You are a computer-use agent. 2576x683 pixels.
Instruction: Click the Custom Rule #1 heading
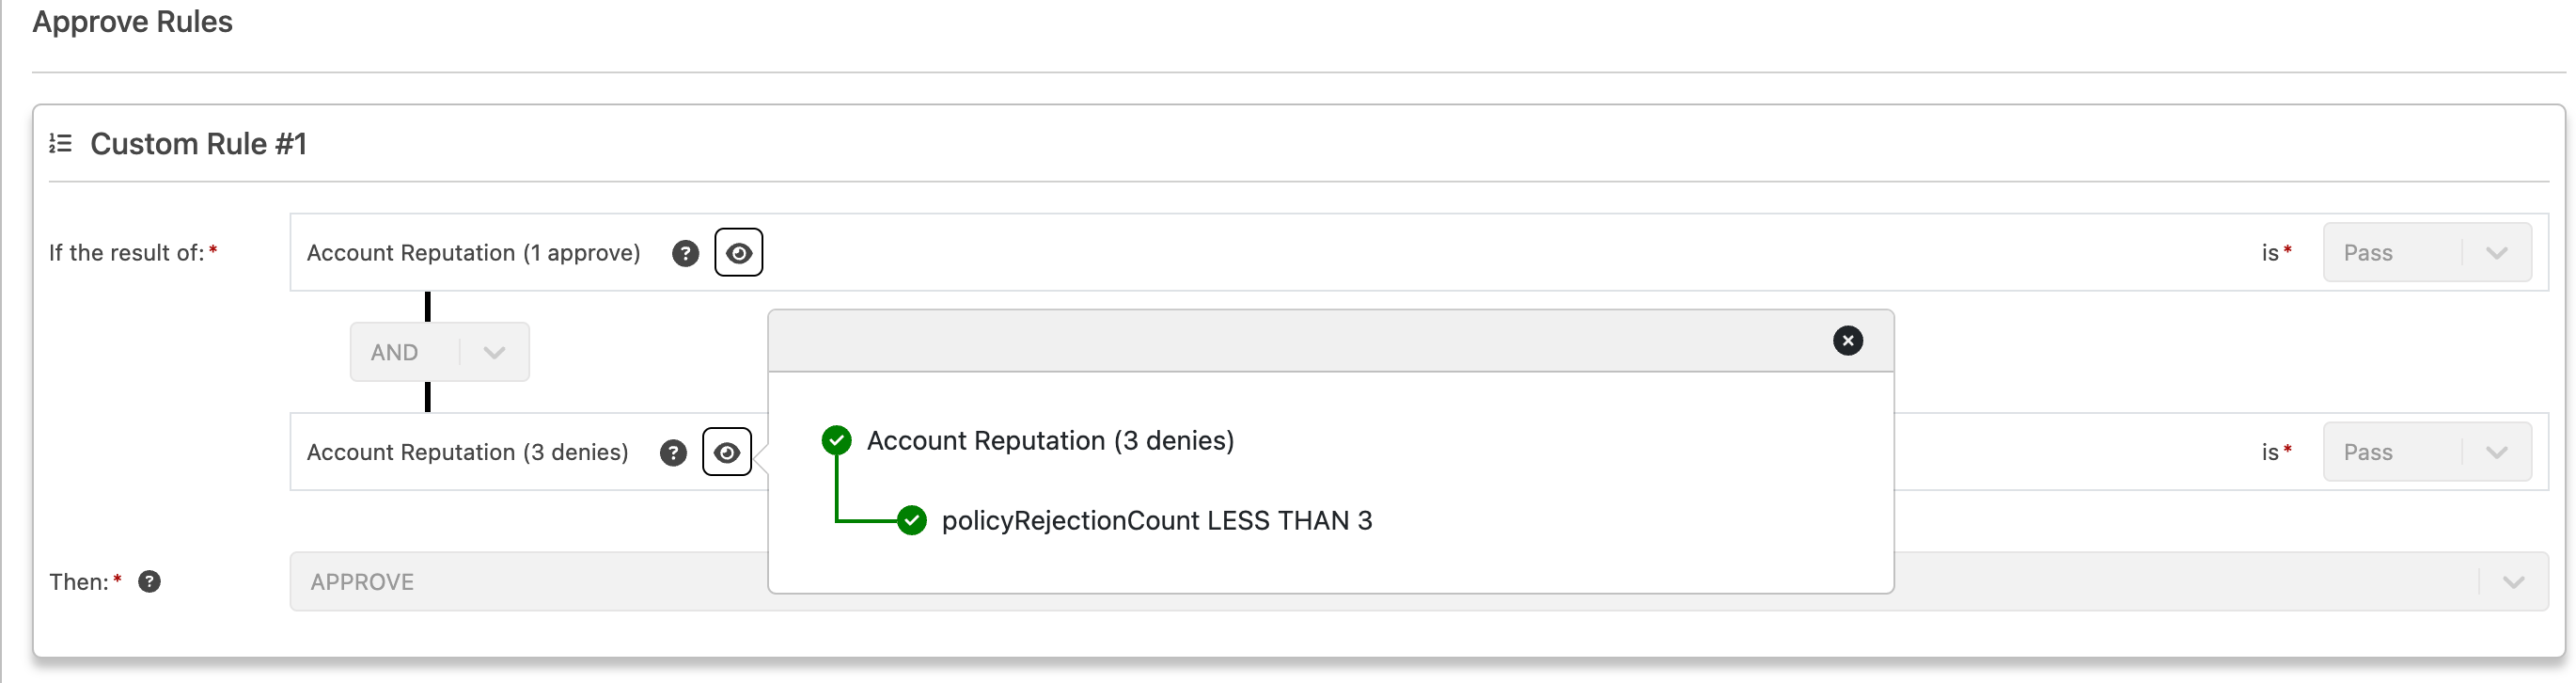(x=198, y=144)
